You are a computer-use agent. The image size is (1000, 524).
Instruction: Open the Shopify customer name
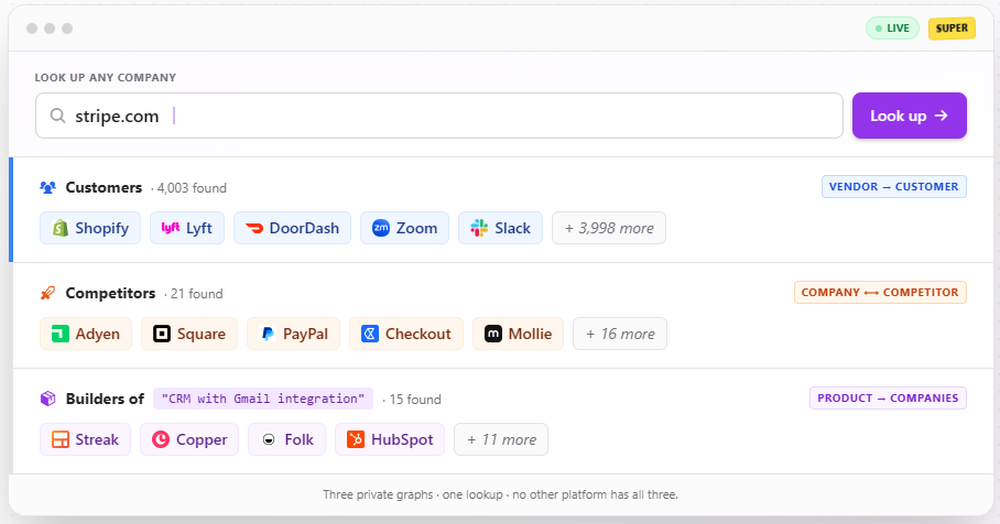102,228
